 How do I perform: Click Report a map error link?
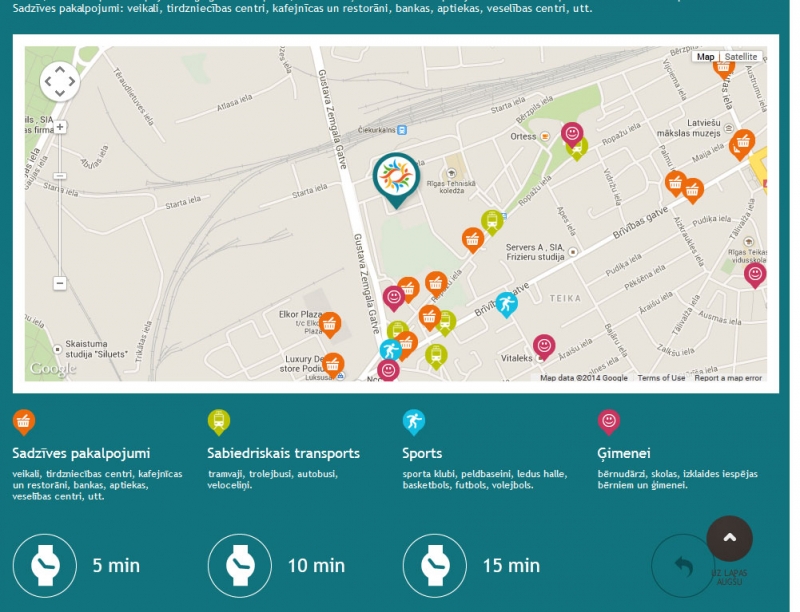(x=728, y=378)
